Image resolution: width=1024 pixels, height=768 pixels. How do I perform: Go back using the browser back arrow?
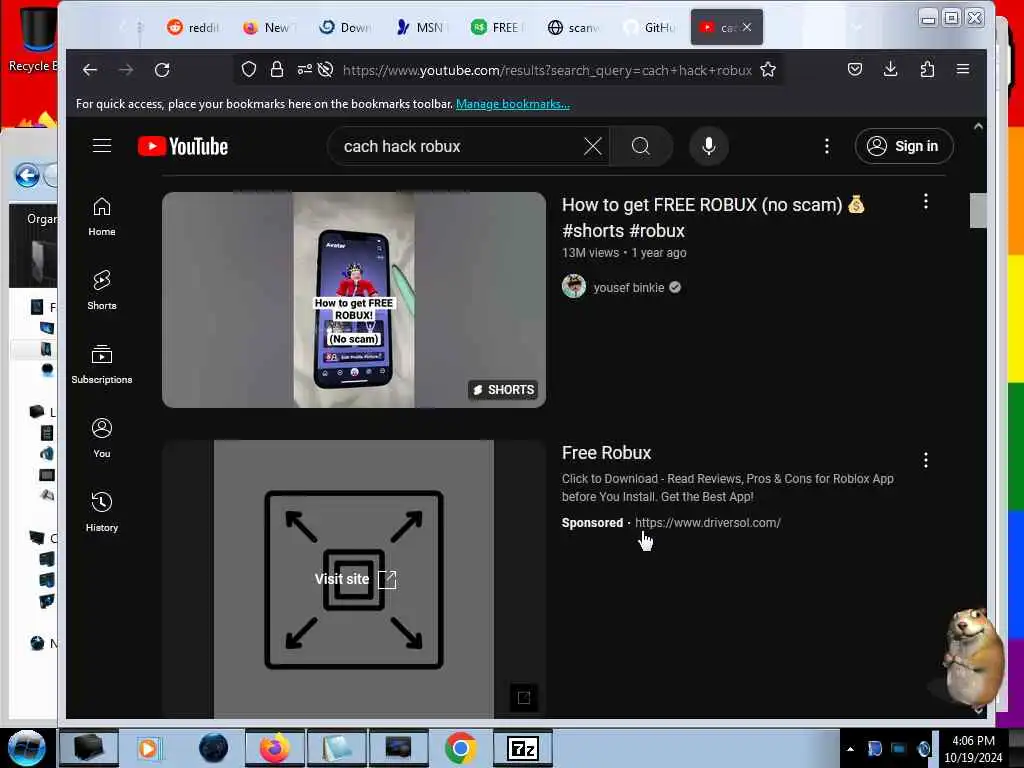(89, 70)
